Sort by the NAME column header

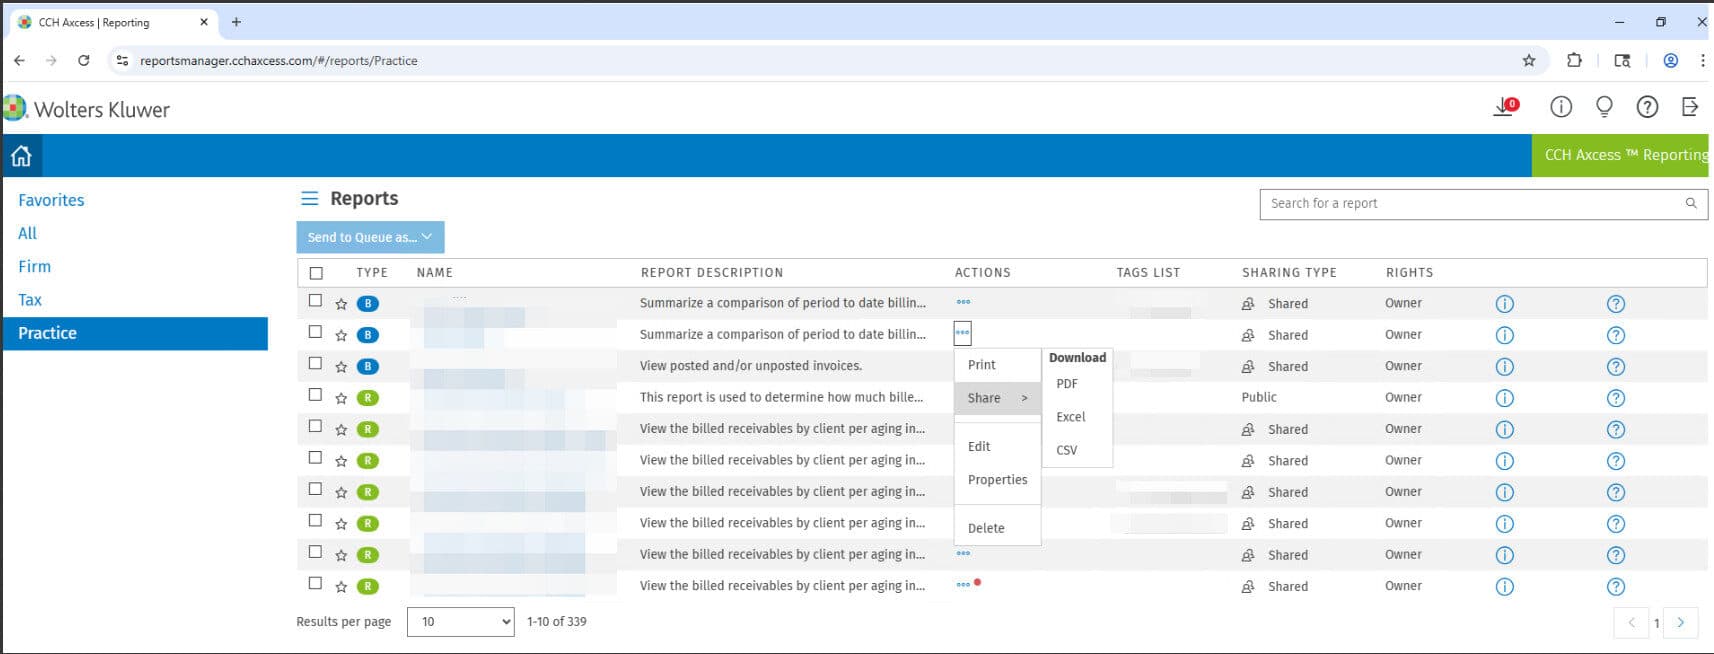click(x=435, y=273)
